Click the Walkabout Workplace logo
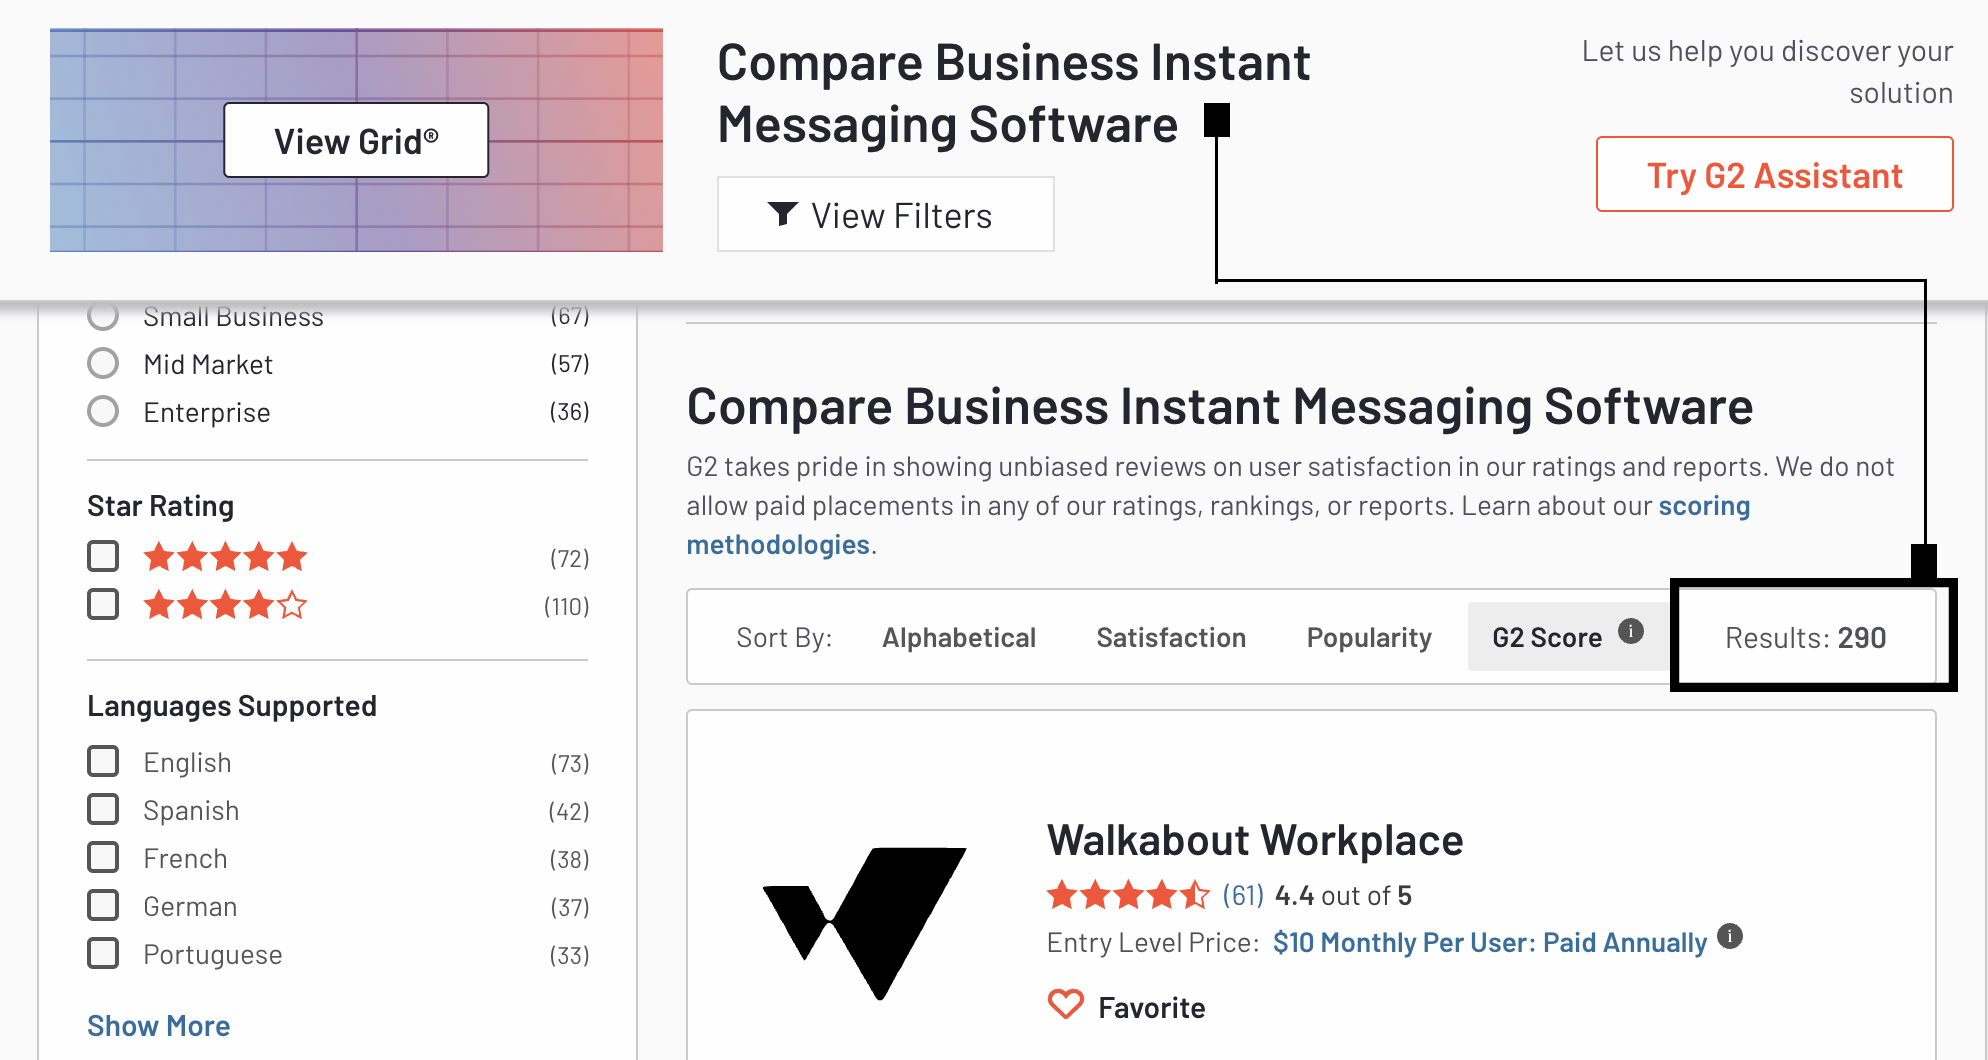Viewport: 1988px width, 1060px height. 865,922
